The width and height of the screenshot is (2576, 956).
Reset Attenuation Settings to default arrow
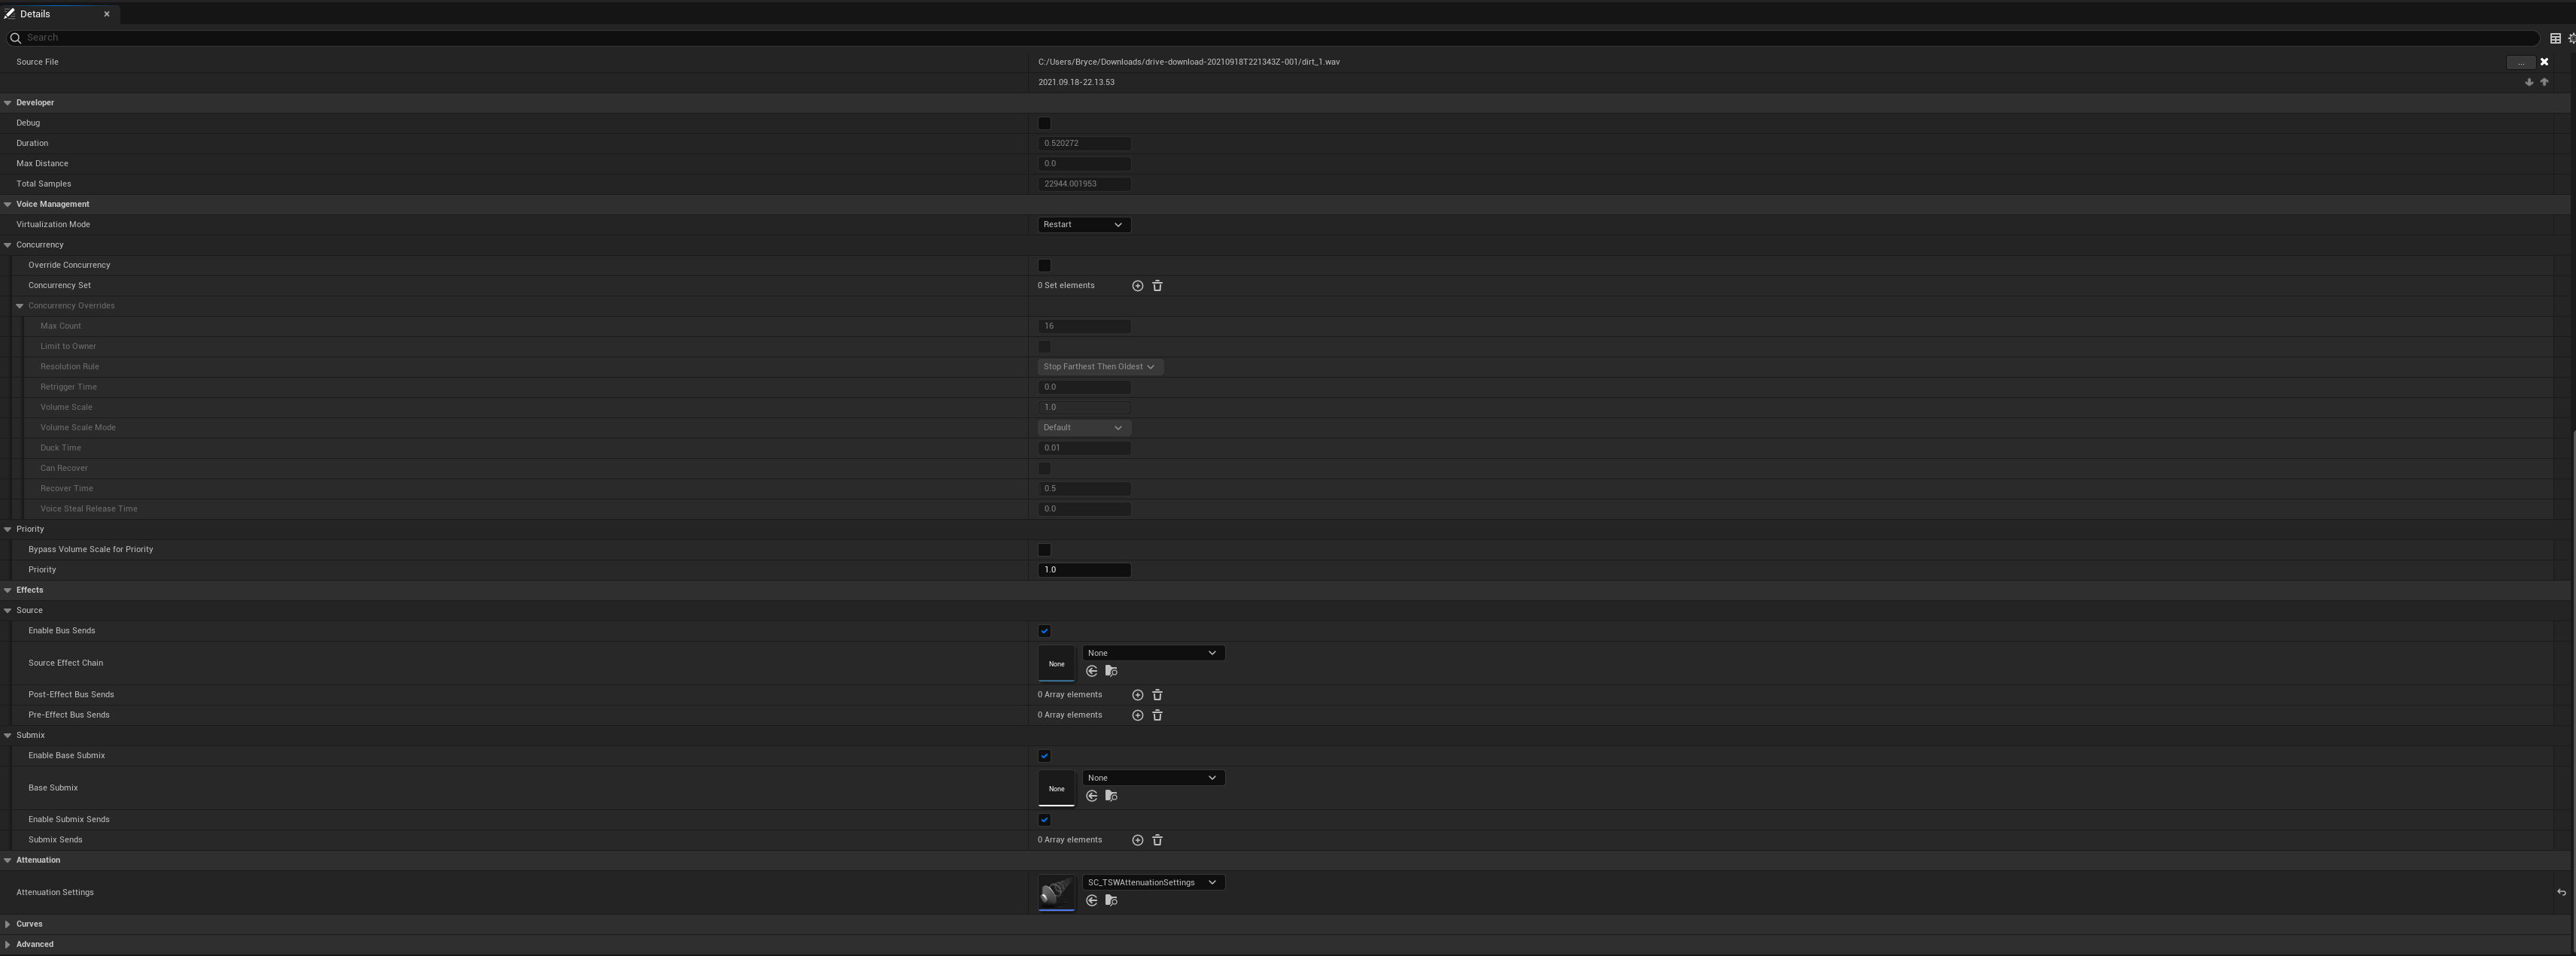click(2561, 893)
